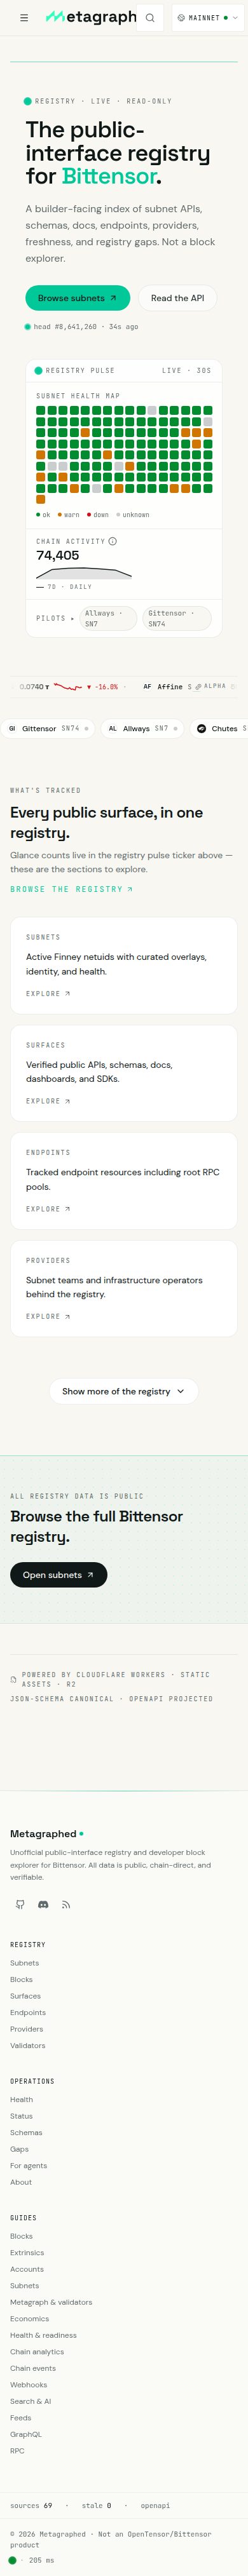Open the Discord icon in footer
248x2576 pixels.
(43, 1904)
